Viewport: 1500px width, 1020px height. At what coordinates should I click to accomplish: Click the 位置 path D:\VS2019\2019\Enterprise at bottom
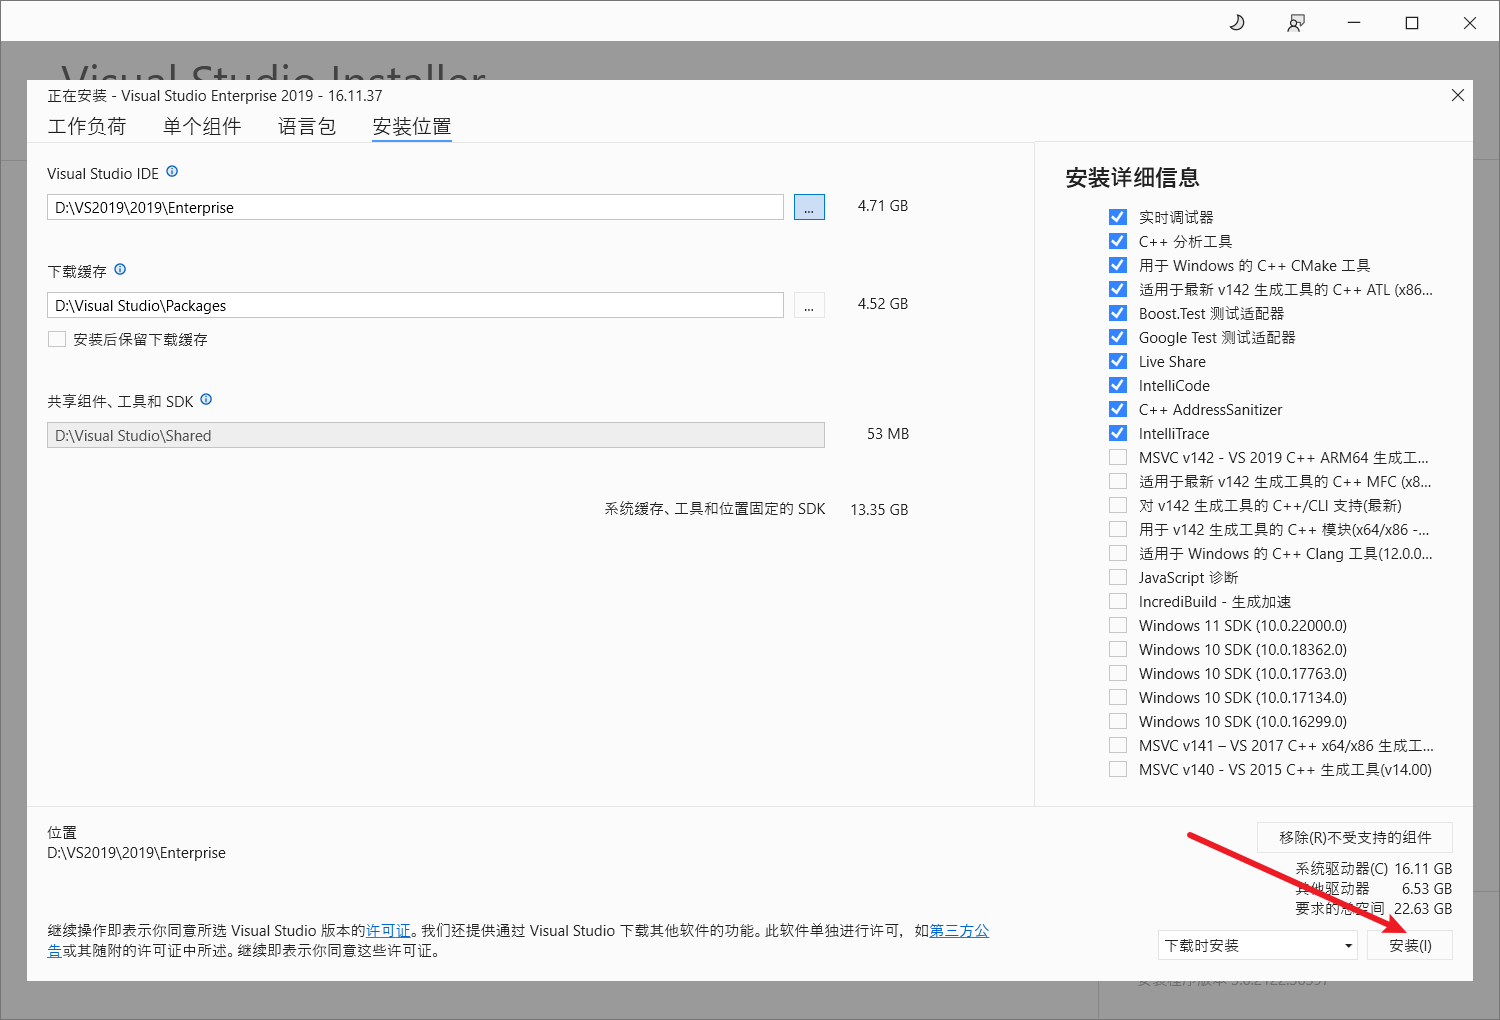[136, 853]
